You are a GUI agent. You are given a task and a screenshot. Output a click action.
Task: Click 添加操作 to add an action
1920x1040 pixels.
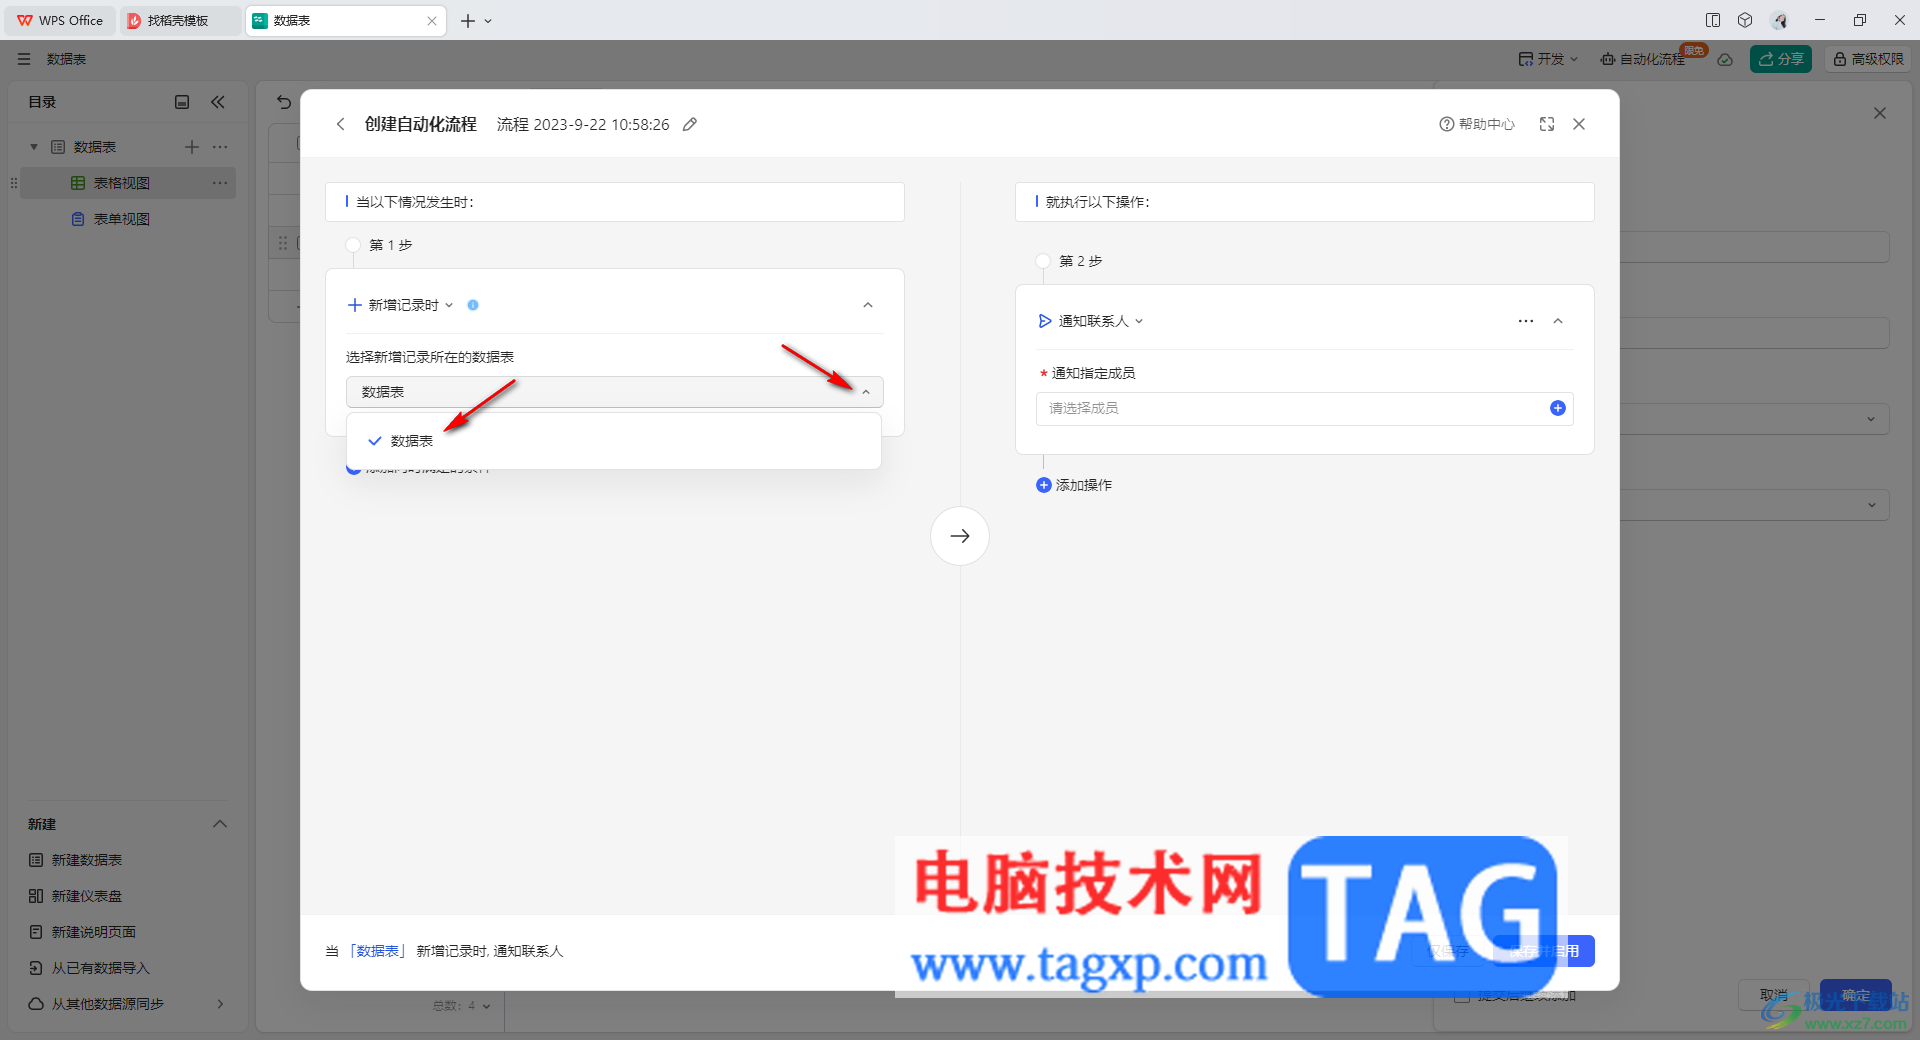1074,485
